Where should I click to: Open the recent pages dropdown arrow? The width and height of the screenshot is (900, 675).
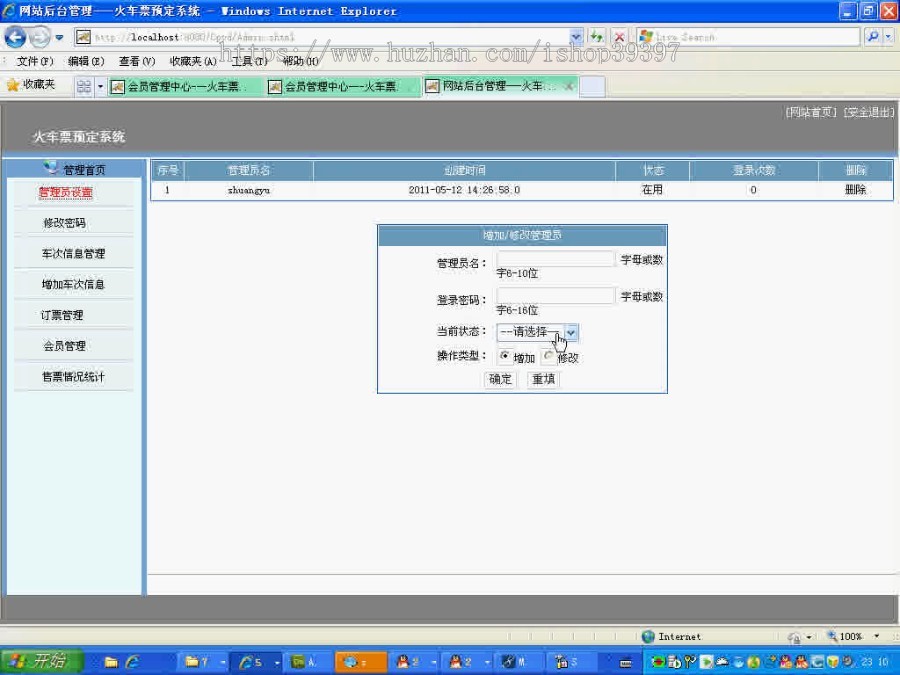click(59, 38)
